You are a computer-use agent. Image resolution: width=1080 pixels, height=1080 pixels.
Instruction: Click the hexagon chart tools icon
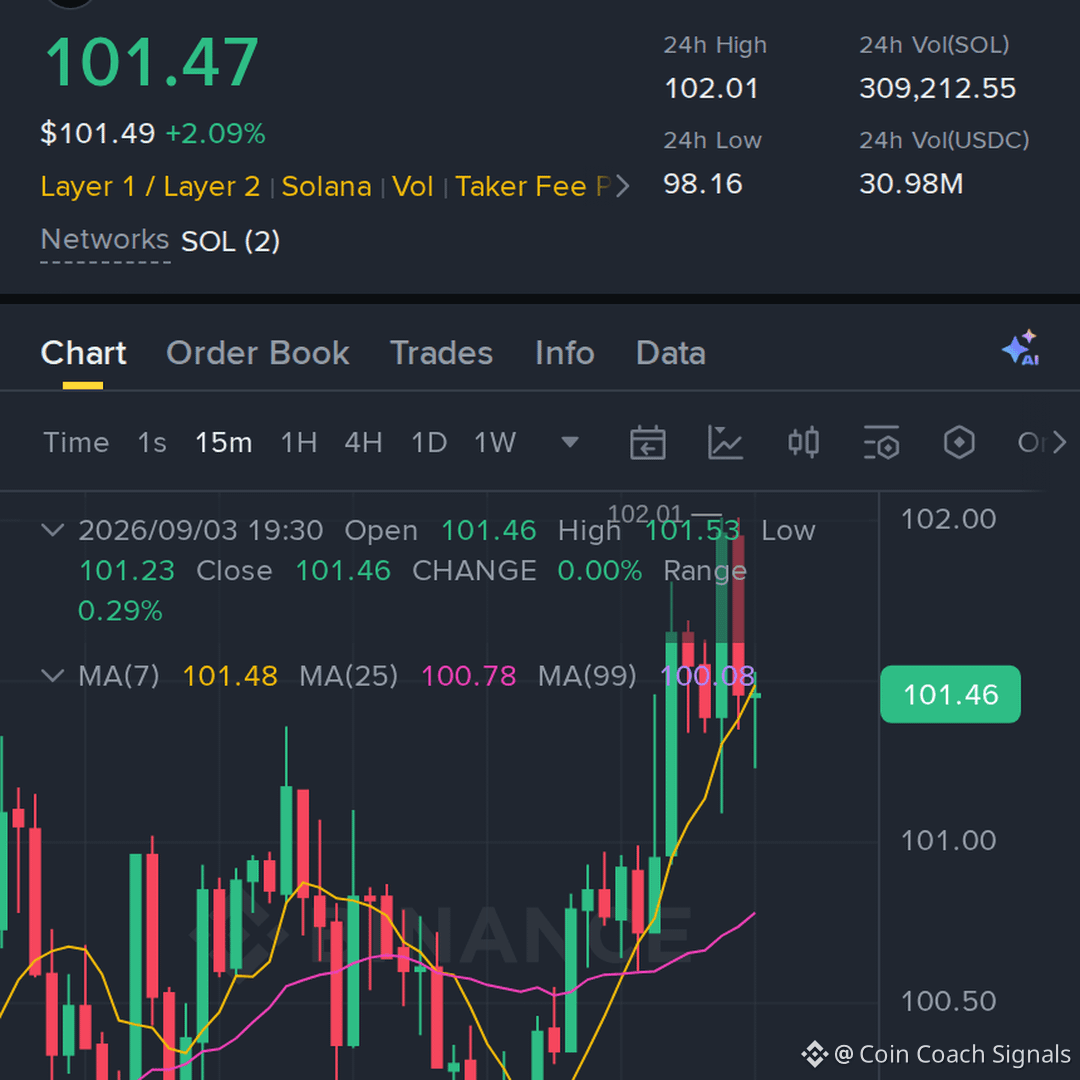959,442
